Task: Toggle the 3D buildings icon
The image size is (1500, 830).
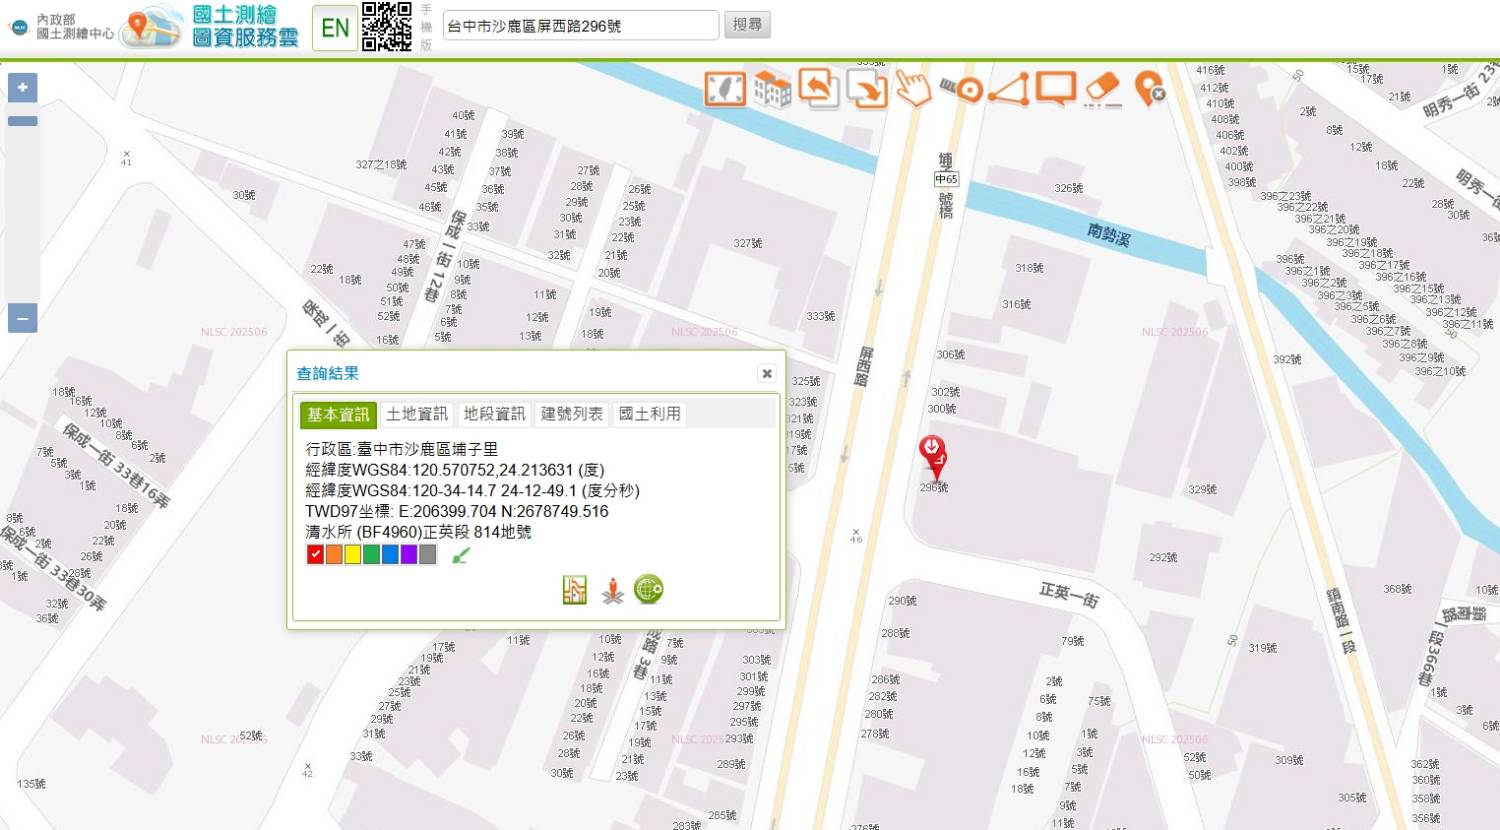Action: 772,89
